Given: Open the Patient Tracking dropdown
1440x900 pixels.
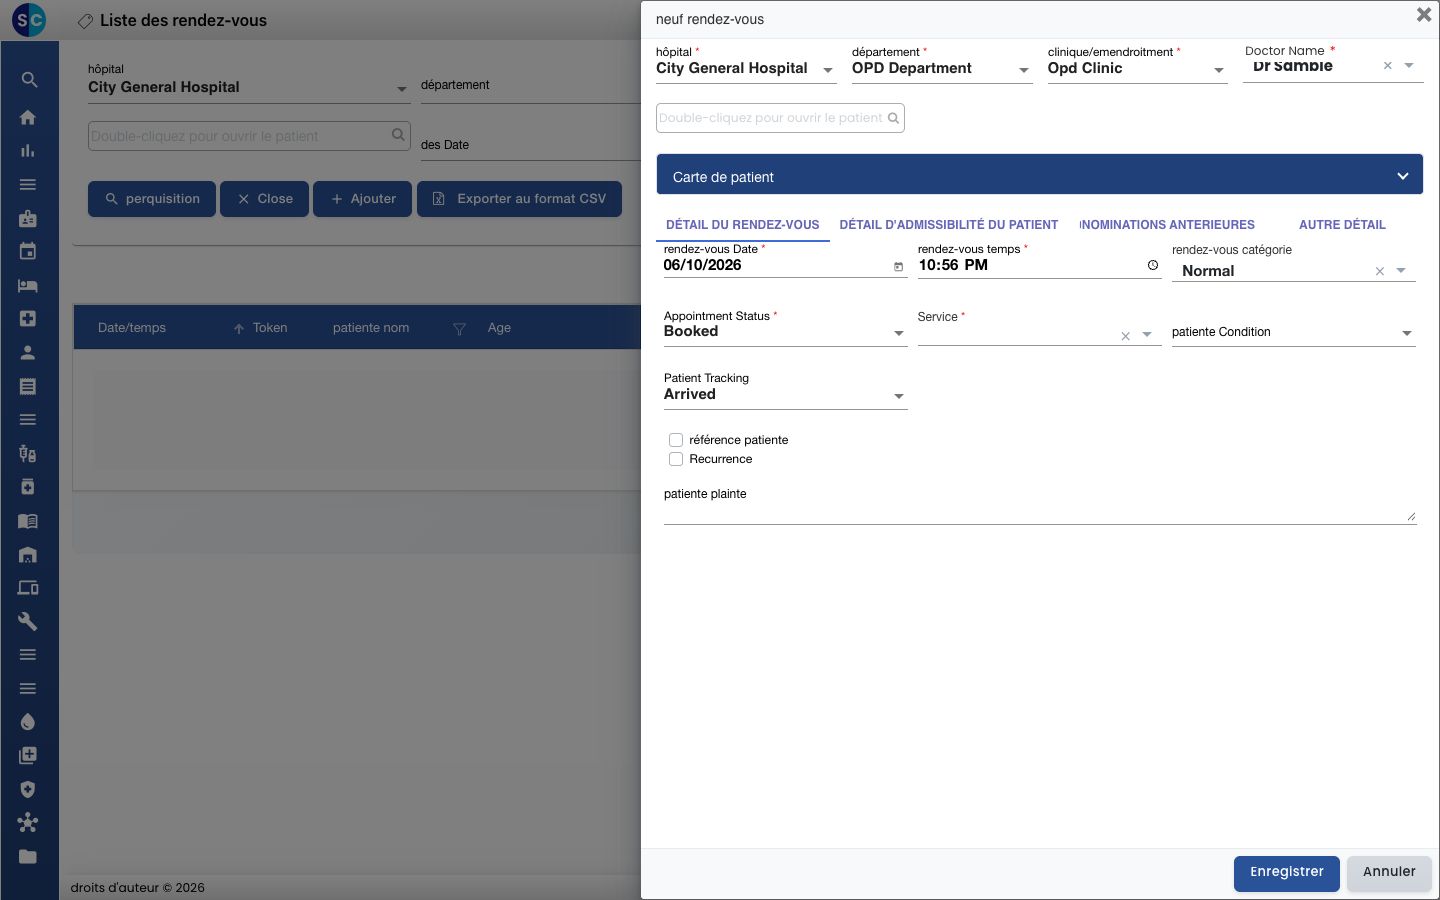Looking at the screenshot, I should point(786,395).
